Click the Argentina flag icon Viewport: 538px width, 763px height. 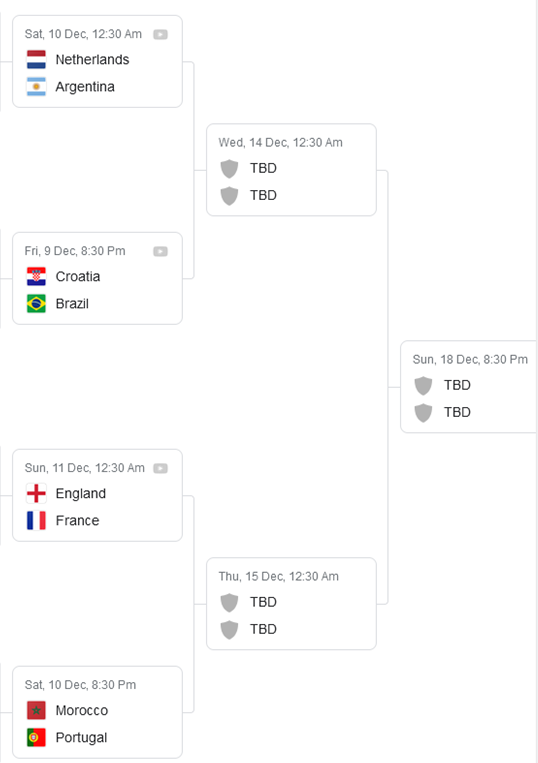click(36, 87)
